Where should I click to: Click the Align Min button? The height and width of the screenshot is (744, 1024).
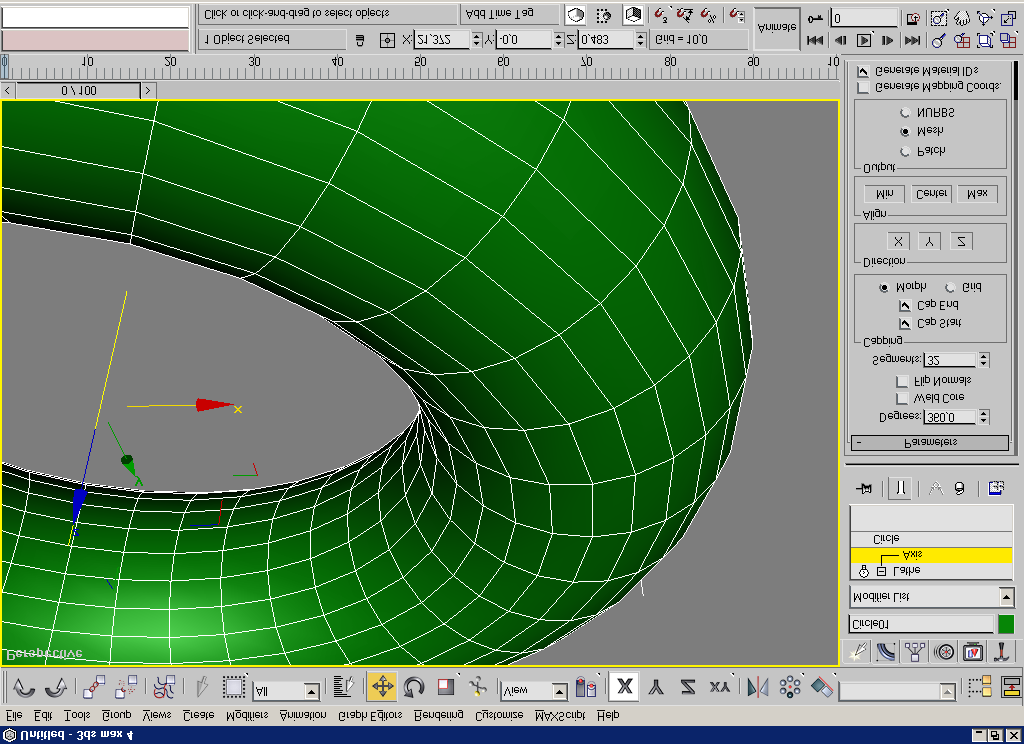tap(884, 194)
